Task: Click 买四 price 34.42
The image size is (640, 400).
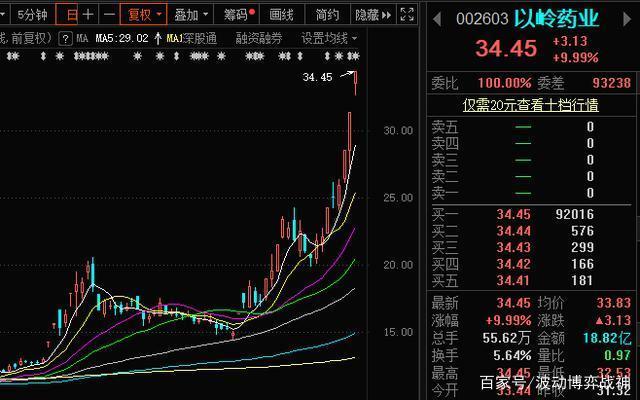Action: tap(513, 264)
